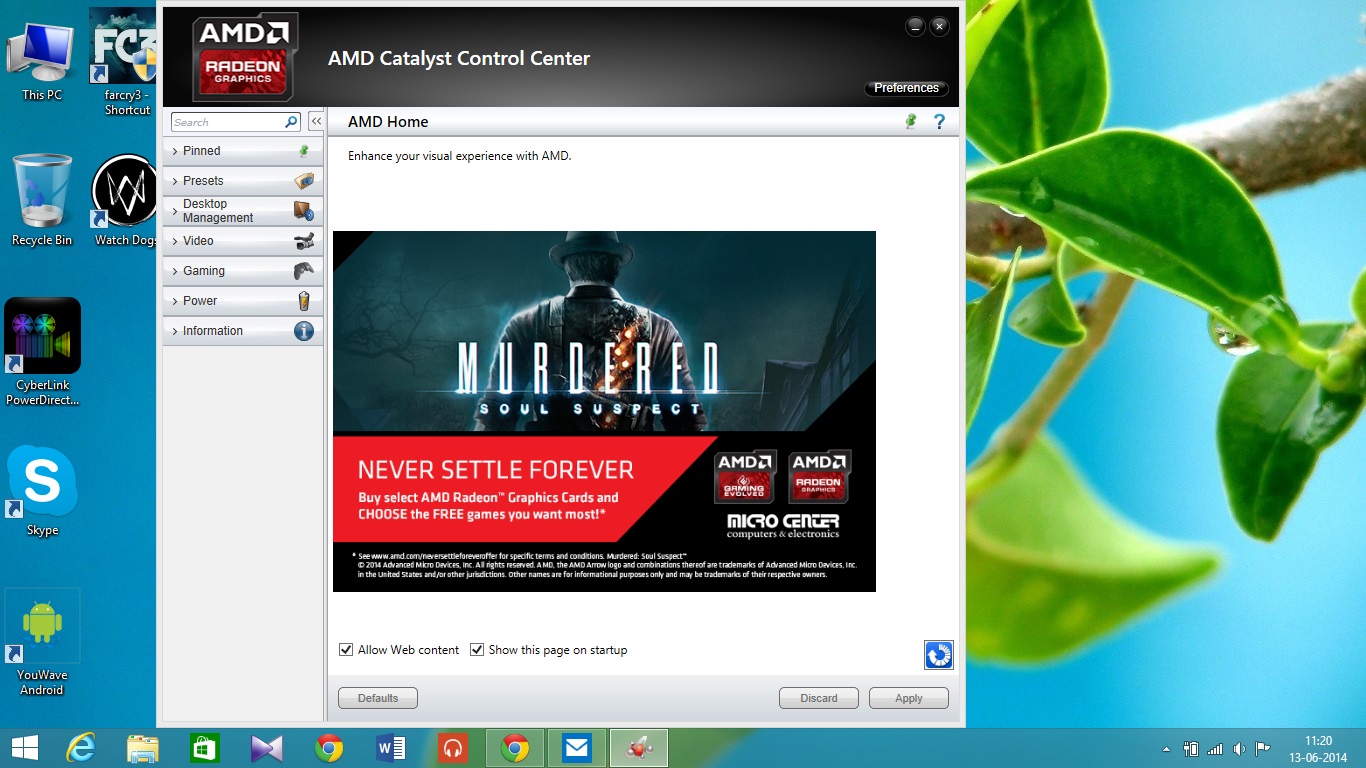Expand the Presets section arrow
This screenshot has height=768, width=1366.
coord(175,181)
